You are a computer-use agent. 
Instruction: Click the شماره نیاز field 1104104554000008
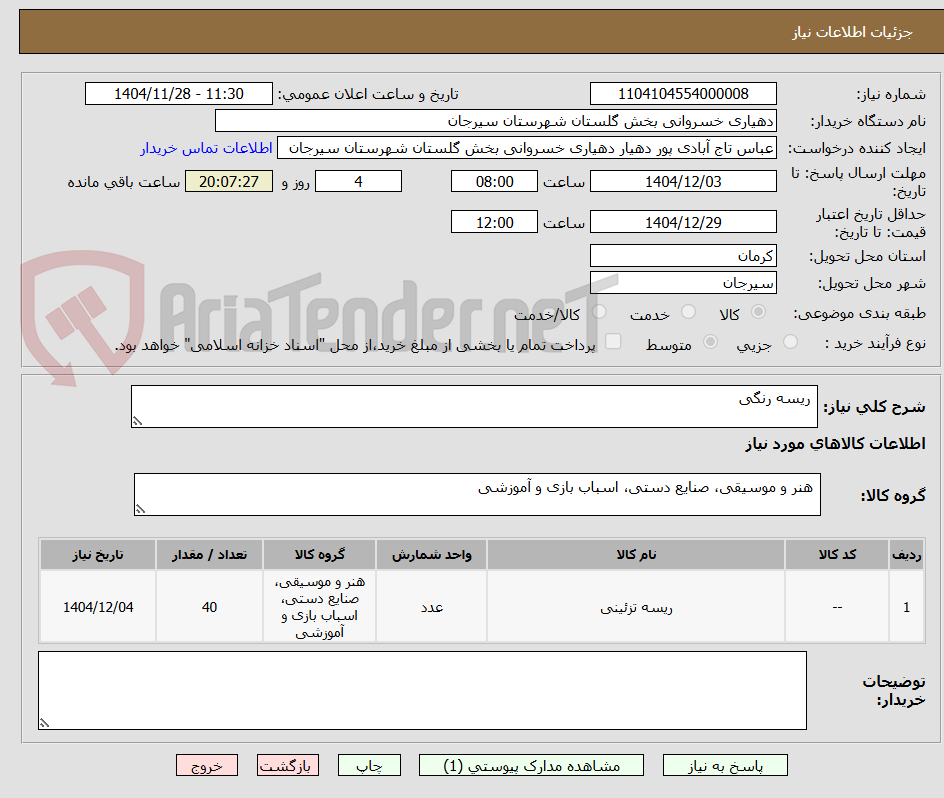[683, 94]
